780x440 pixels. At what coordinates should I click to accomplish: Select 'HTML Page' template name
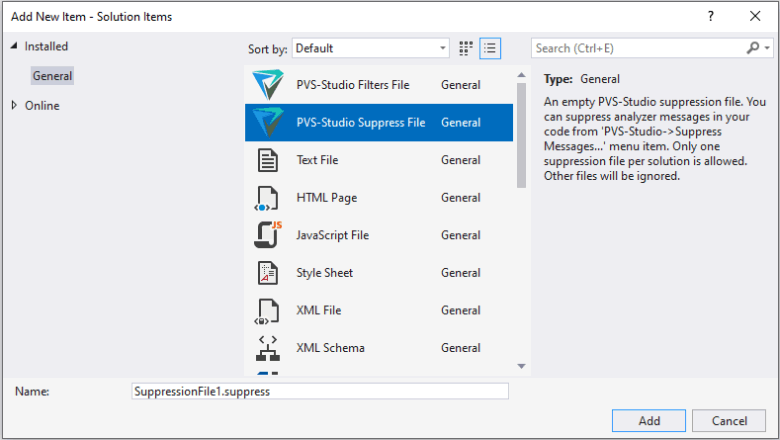pyautogui.click(x=326, y=198)
